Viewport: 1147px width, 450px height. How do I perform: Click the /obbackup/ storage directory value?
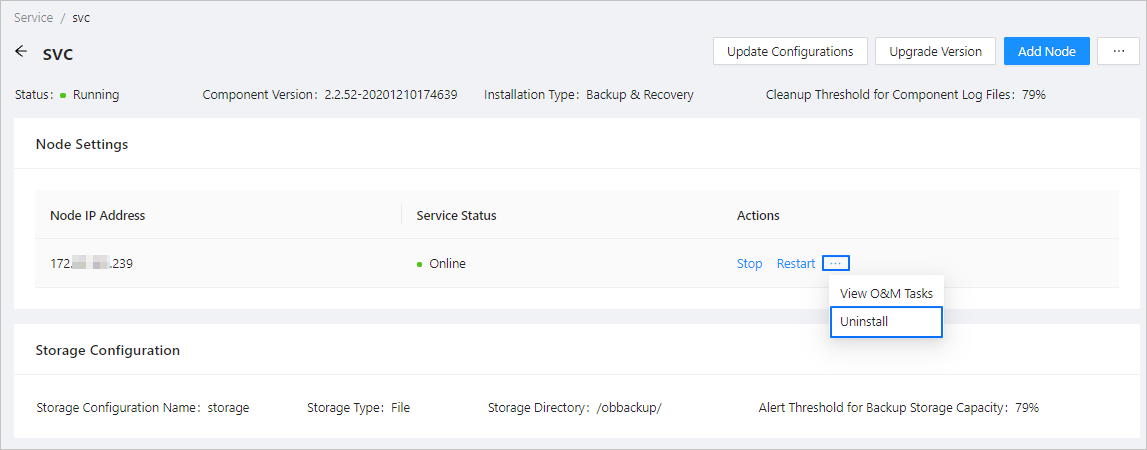pos(630,408)
